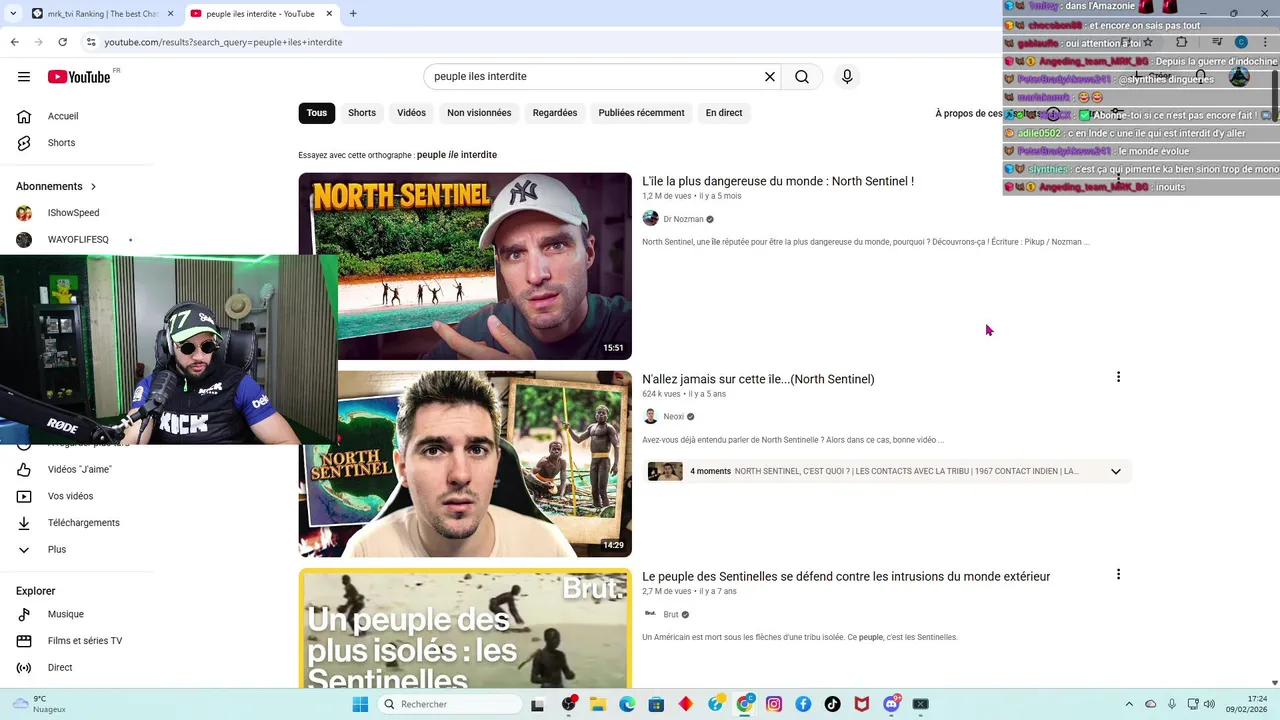Viewport: 1280px width, 720px height.
Task: Reload the current page
Action: (62, 42)
